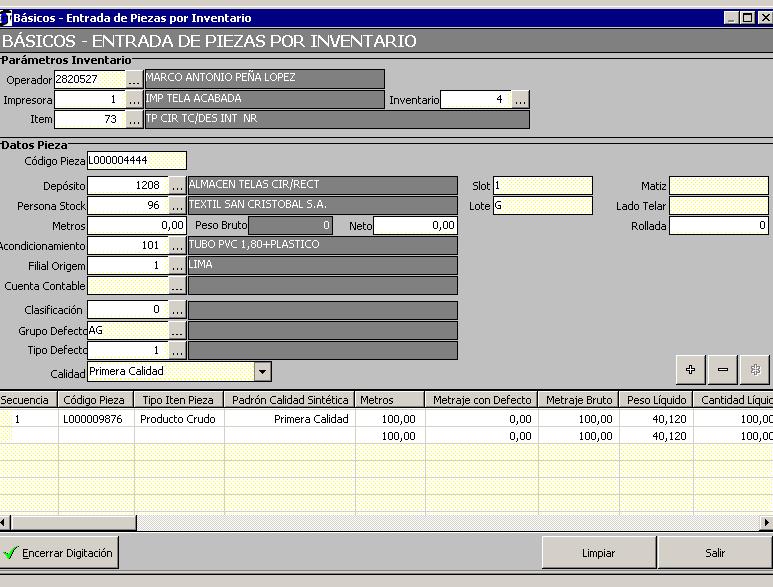The width and height of the screenshot is (773, 587).
Task: Open lookup button next to Grupo Defecto
Action: point(177,331)
